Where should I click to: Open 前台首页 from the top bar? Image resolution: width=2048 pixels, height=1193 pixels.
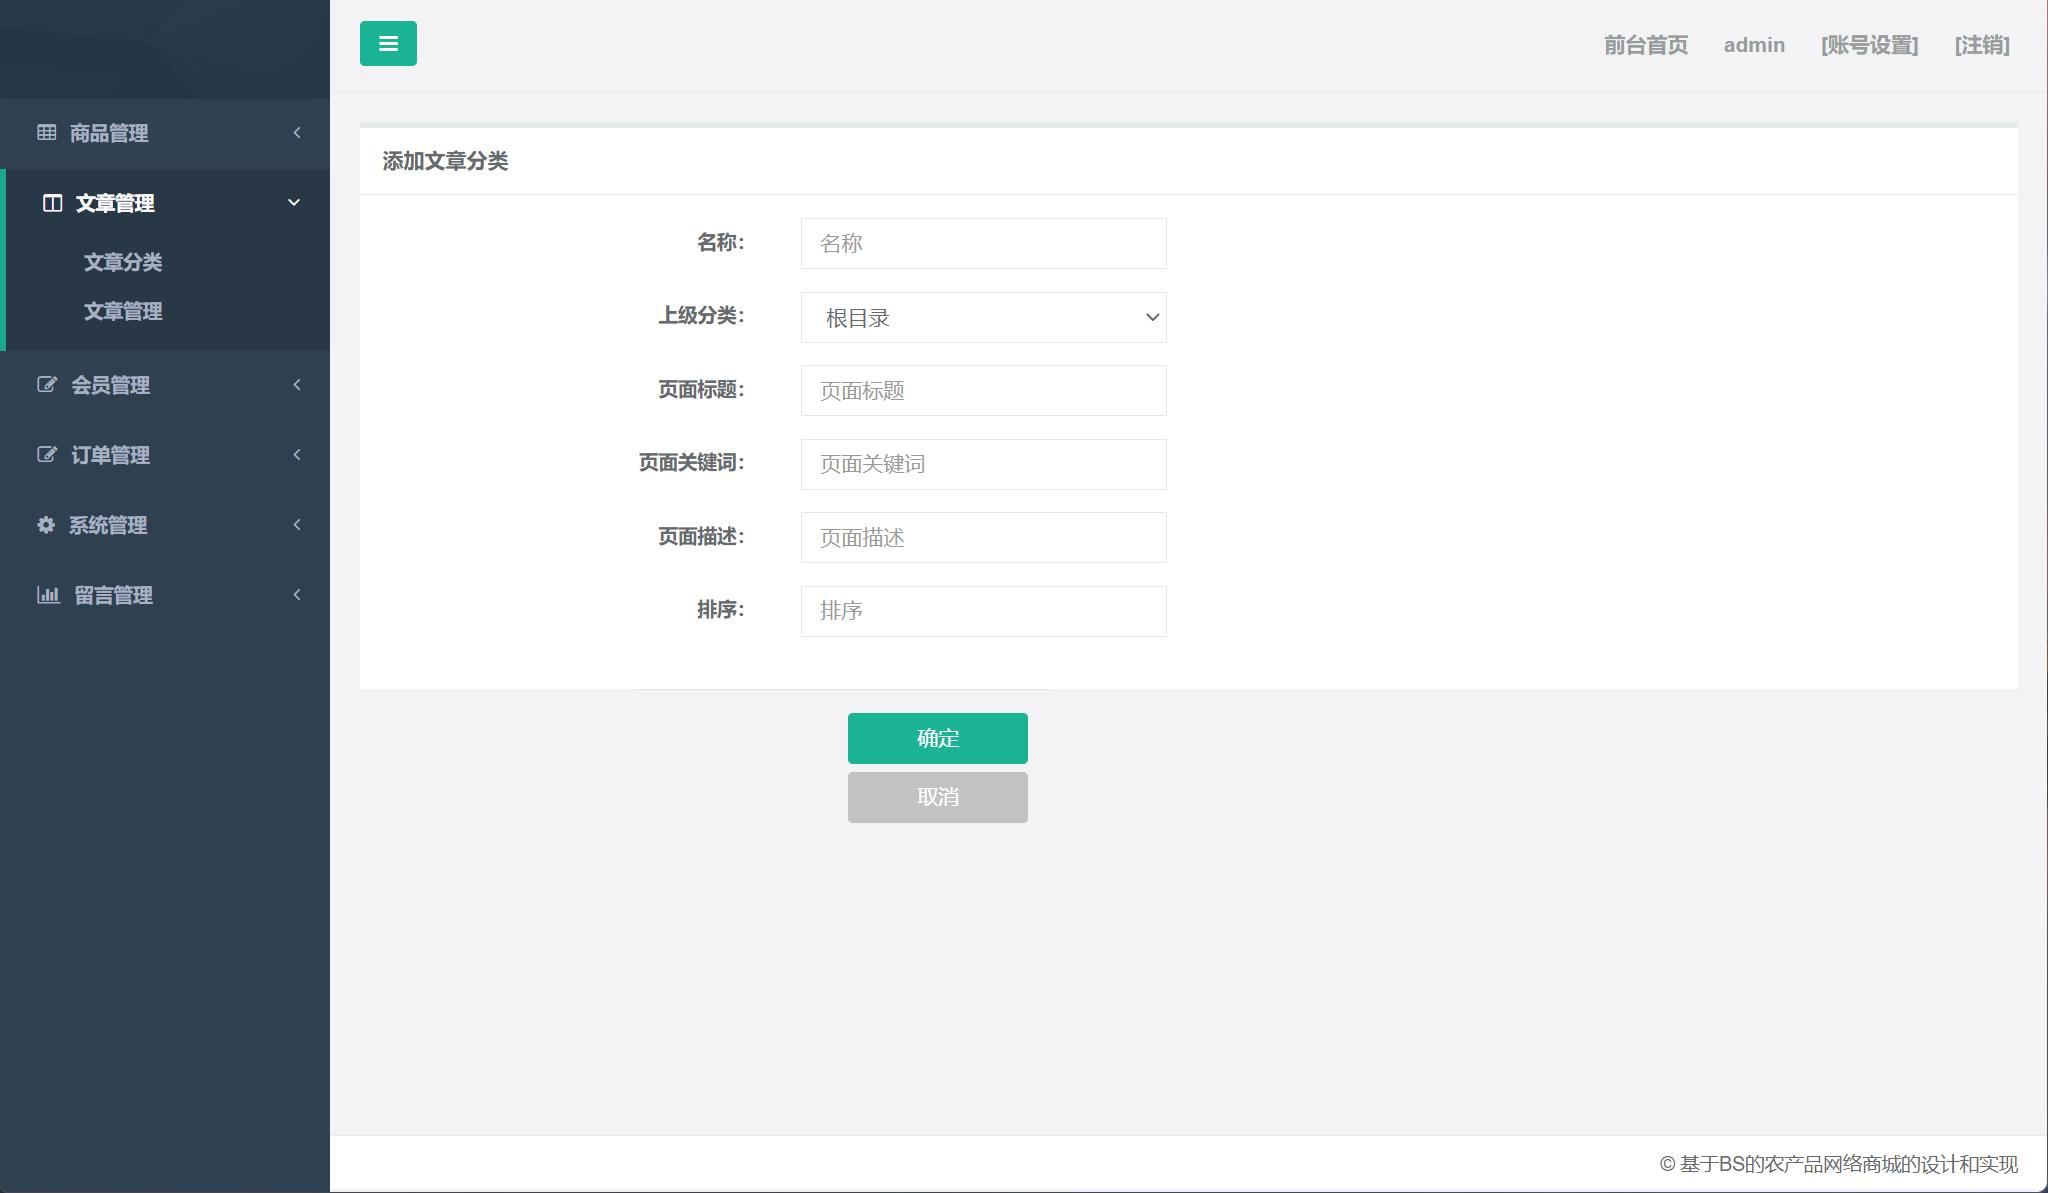[x=1644, y=45]
